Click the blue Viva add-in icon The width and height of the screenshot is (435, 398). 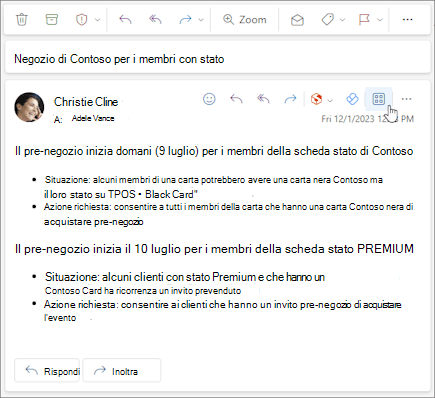pyautogui.click(x=352, y=99)
